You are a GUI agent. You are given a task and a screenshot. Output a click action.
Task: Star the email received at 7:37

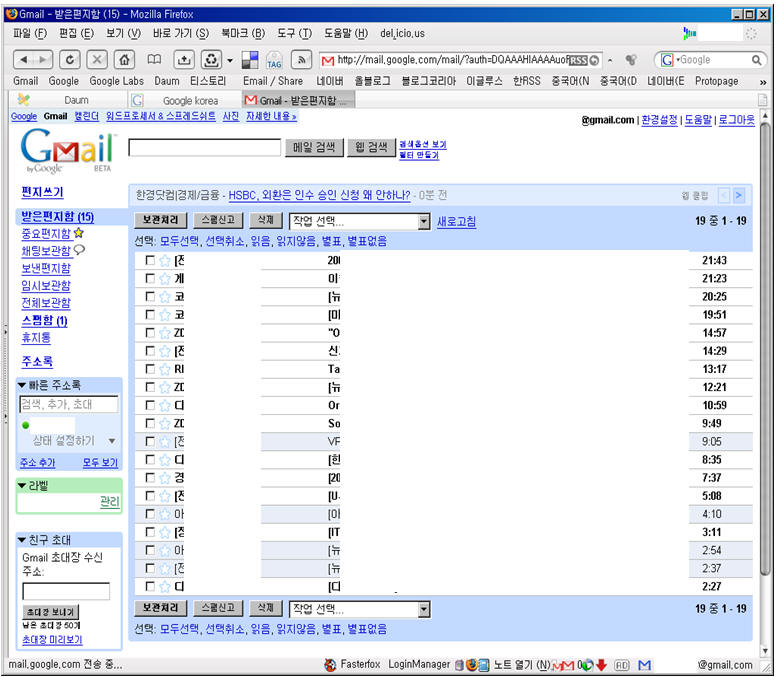pos(165,478)
